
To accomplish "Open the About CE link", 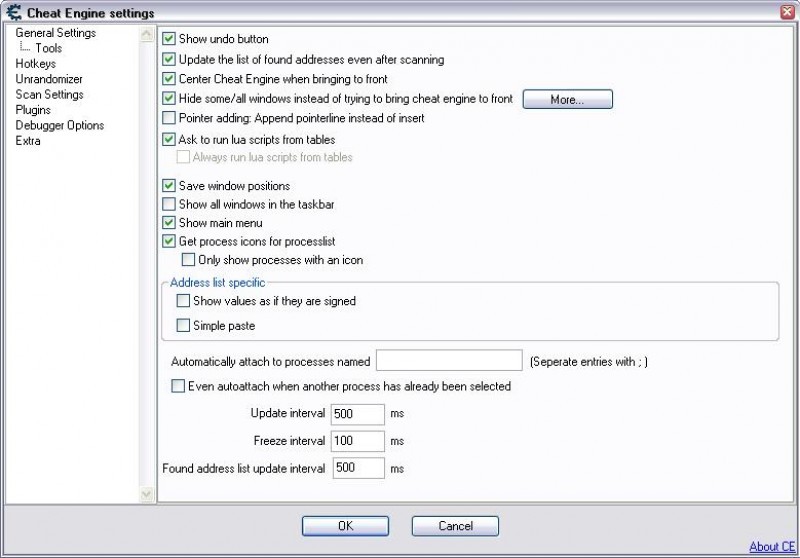I will 772,547.
